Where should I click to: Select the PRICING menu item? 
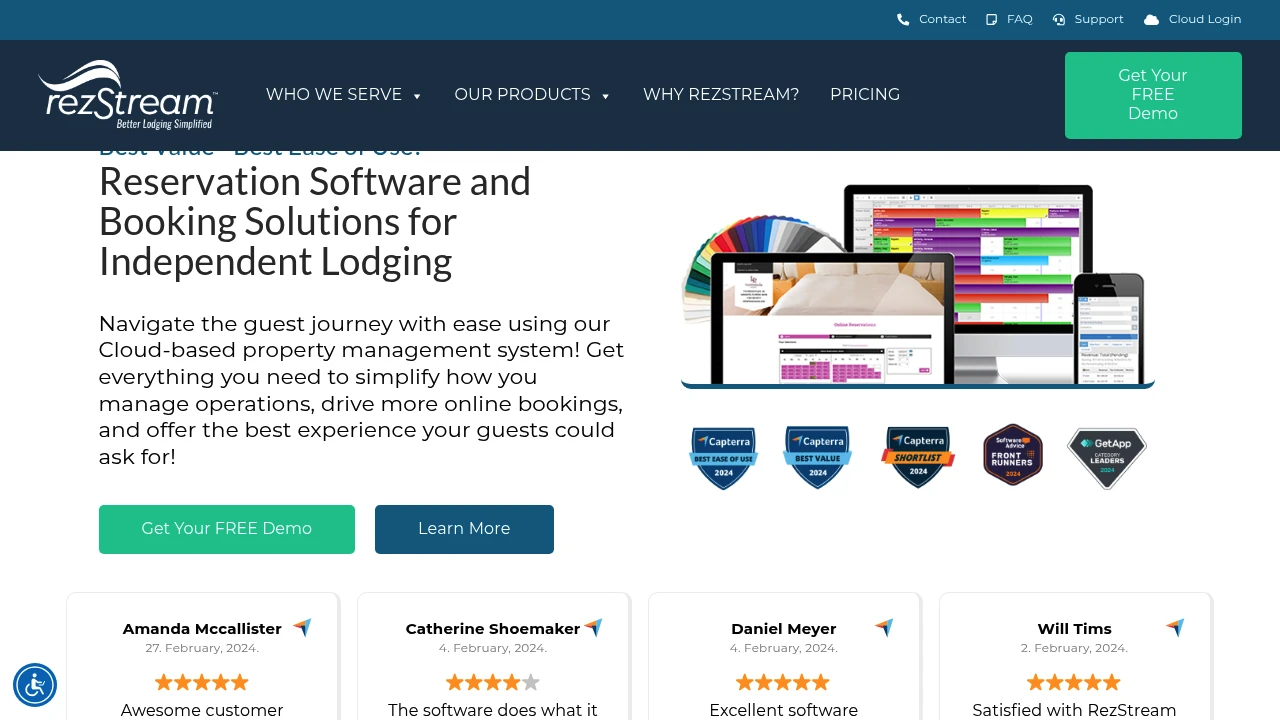[x=865, y=95]
